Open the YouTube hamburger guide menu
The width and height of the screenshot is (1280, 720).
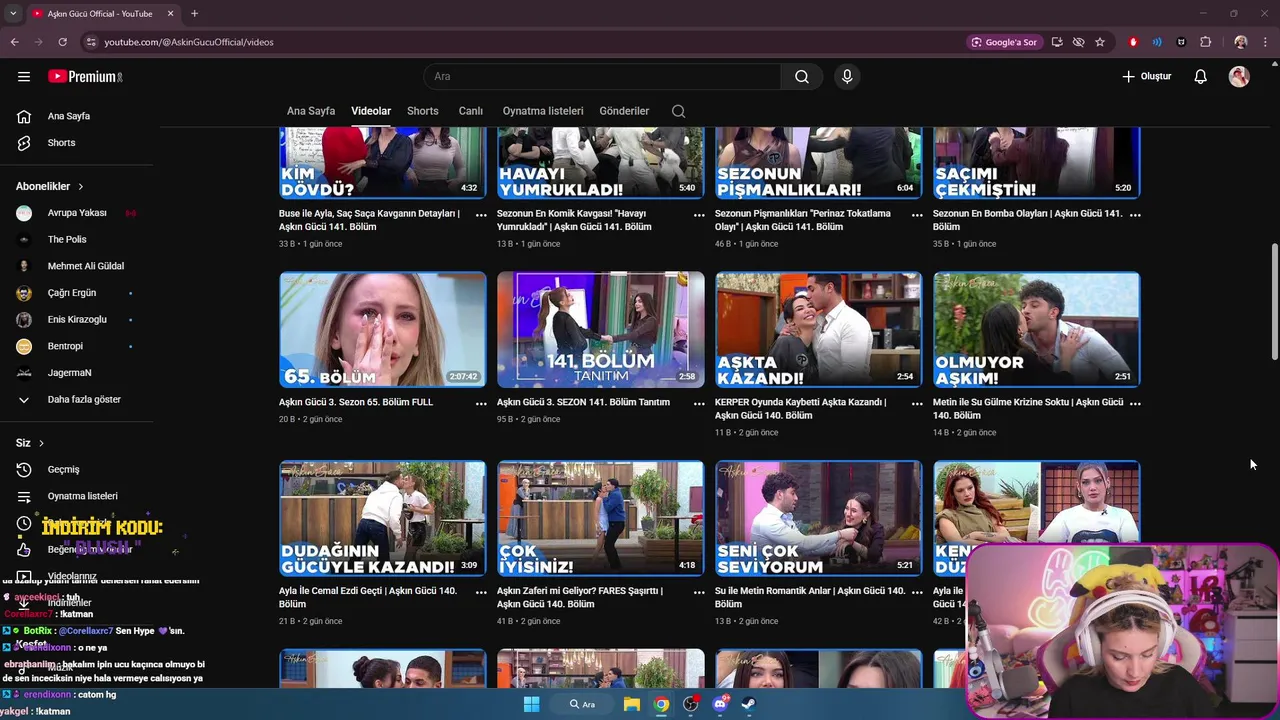click(x=24, y=76)
